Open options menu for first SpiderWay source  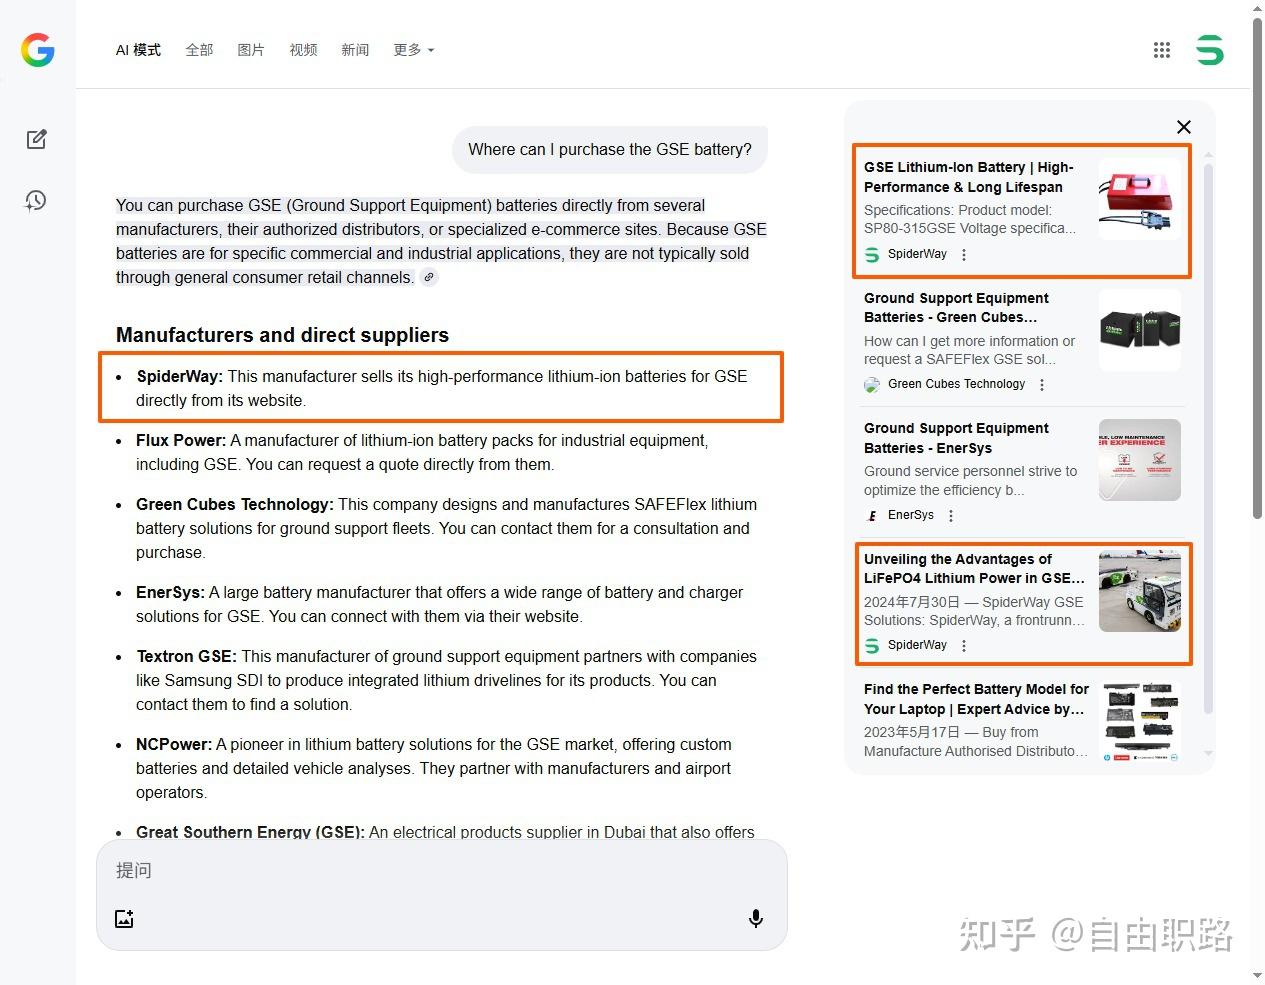coord(964,255)
